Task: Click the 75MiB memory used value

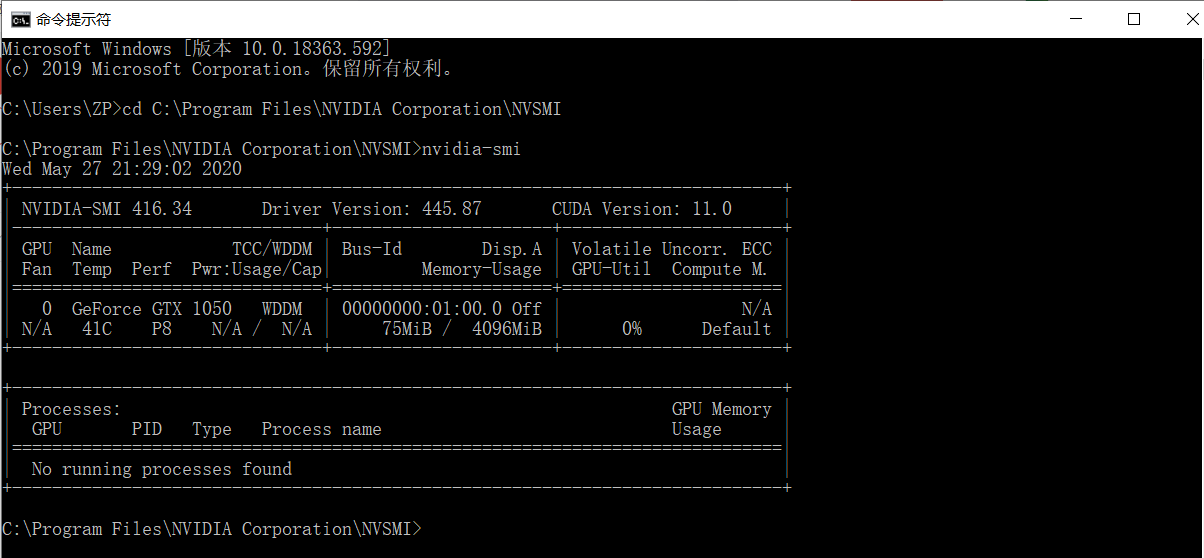Action: click(x=407, y=329)
